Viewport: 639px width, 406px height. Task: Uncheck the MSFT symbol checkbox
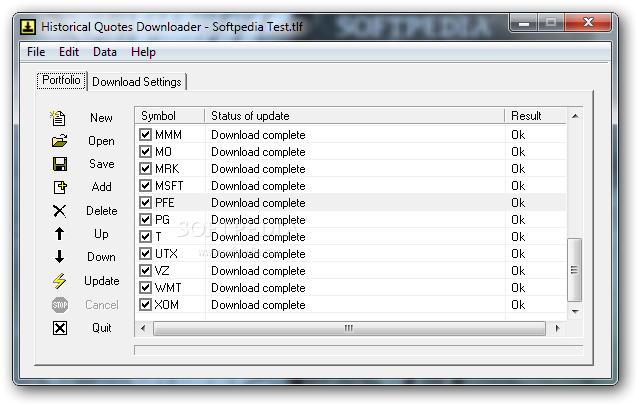point(145,186)
